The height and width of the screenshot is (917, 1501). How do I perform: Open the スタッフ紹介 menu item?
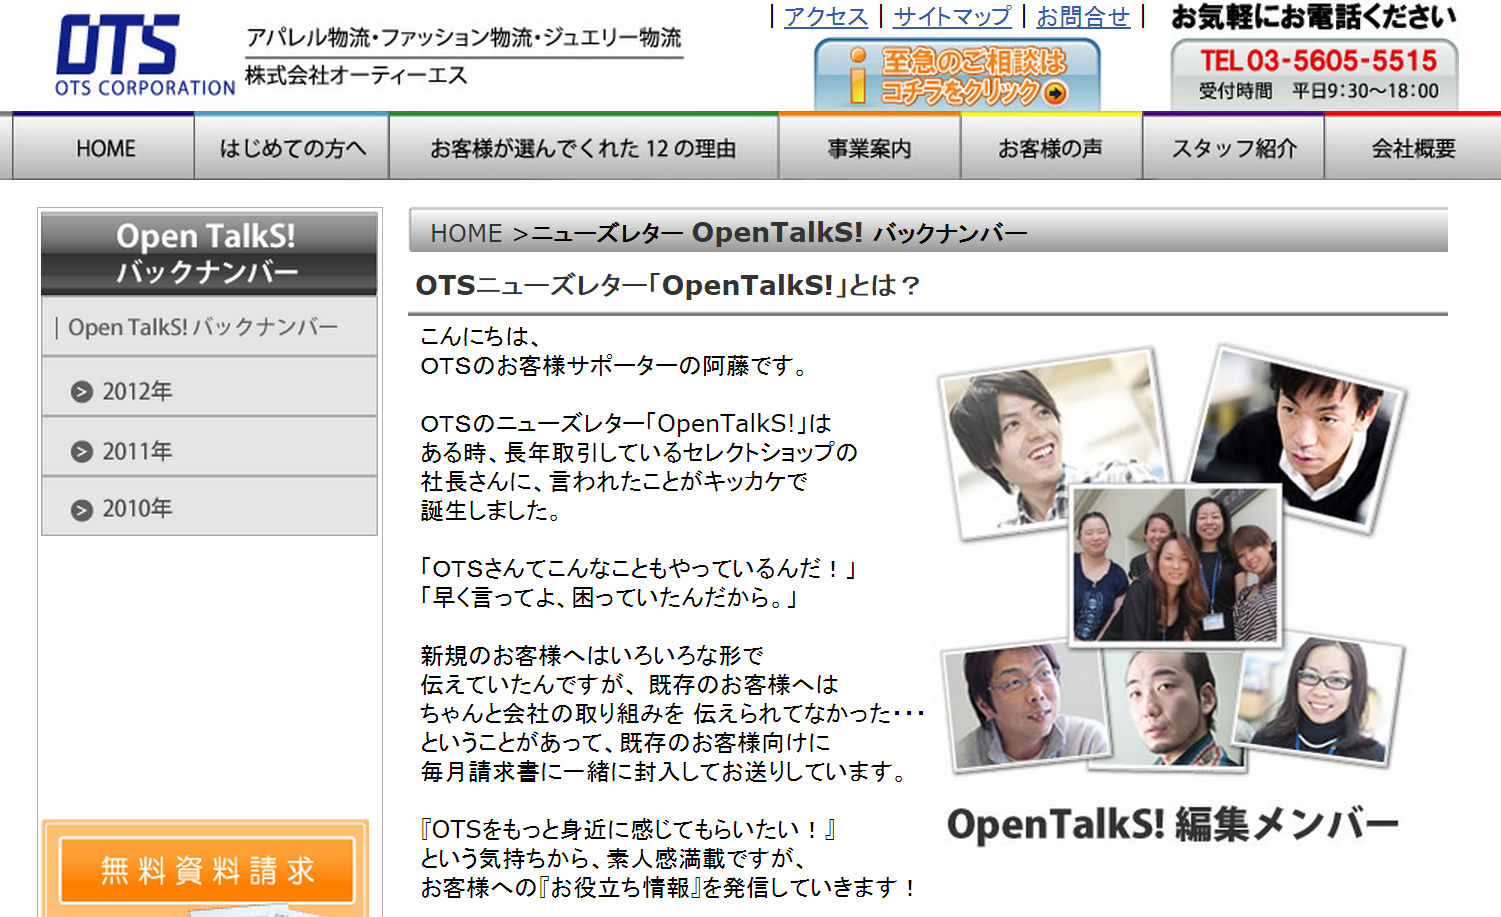click(1233, 148)
